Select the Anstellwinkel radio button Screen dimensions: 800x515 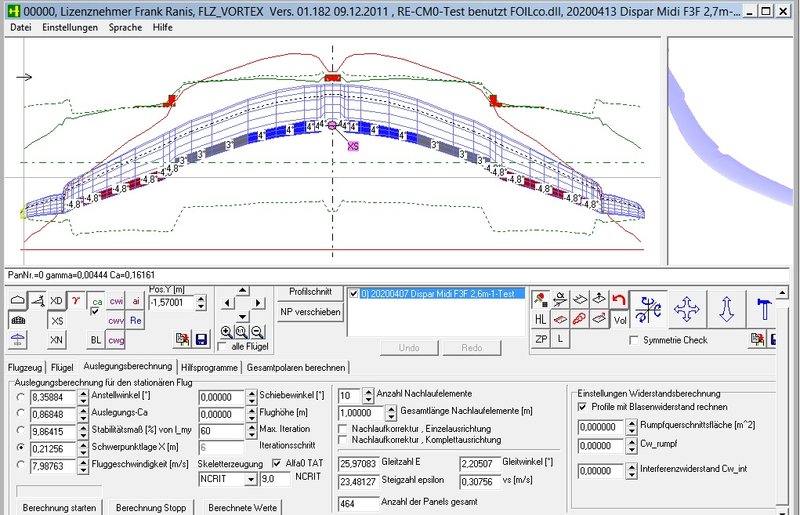coord(21,396)
